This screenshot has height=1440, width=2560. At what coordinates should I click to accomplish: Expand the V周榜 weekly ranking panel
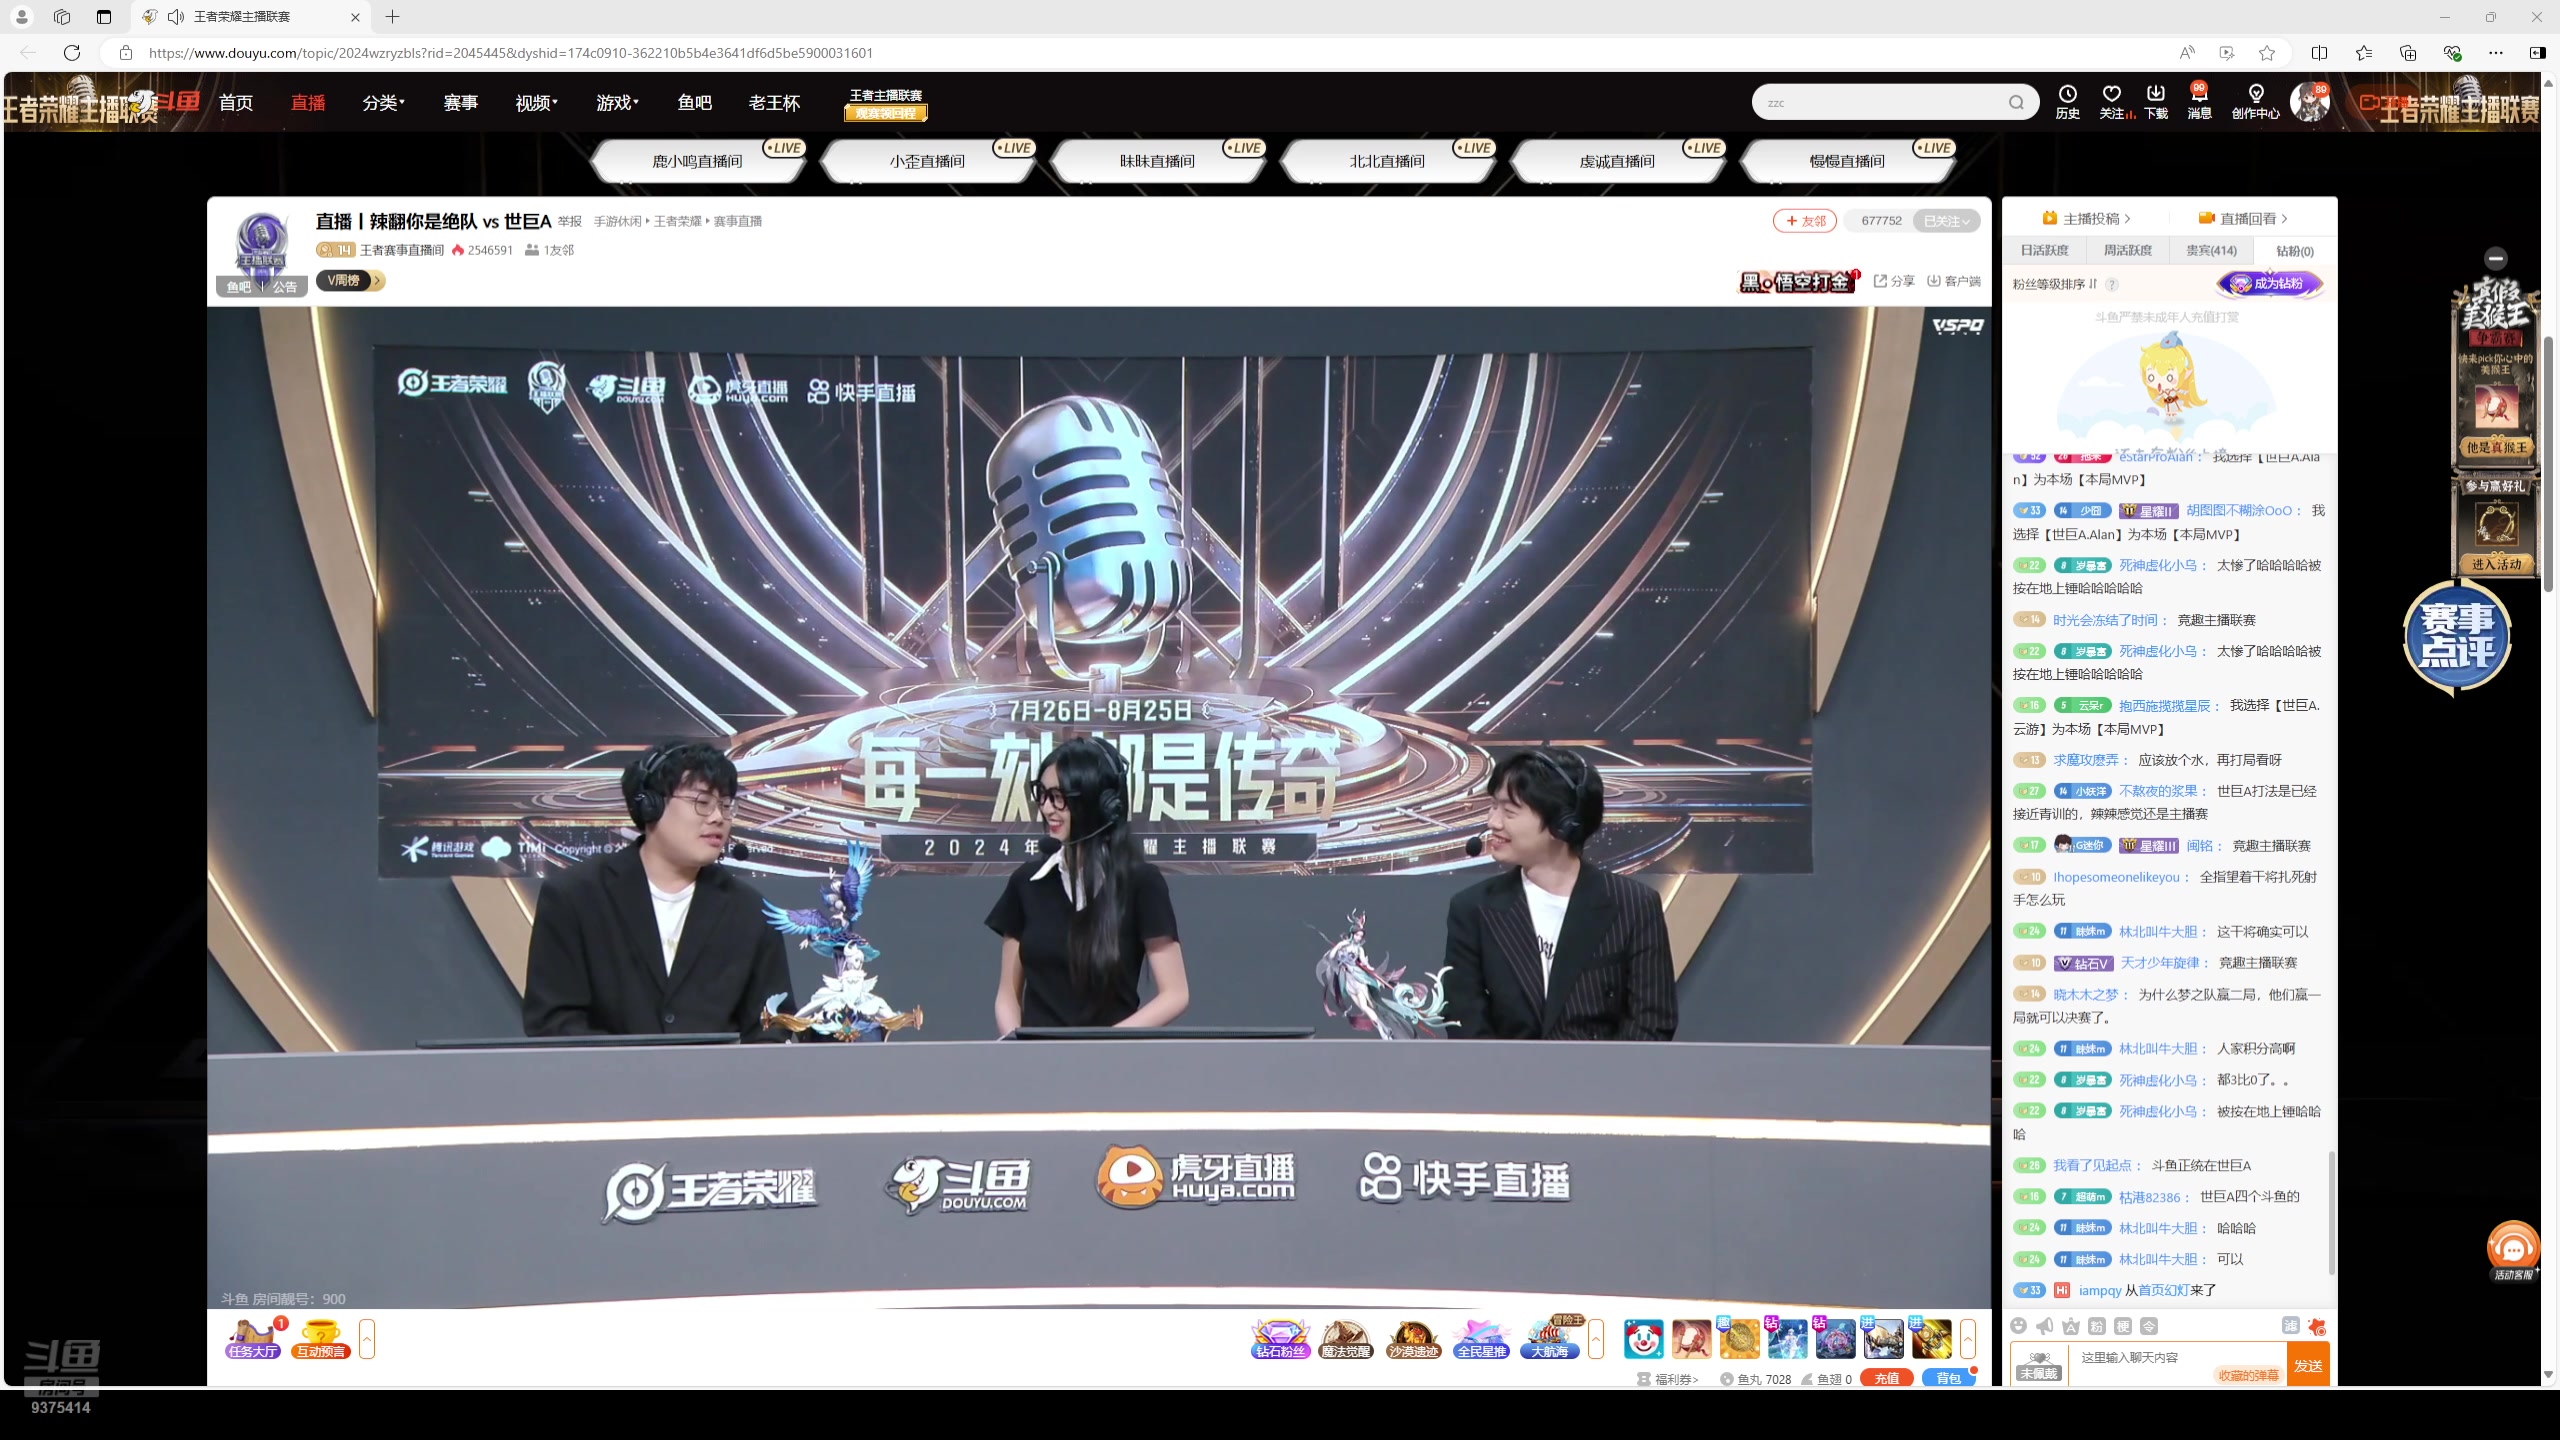tap(350, 281)
